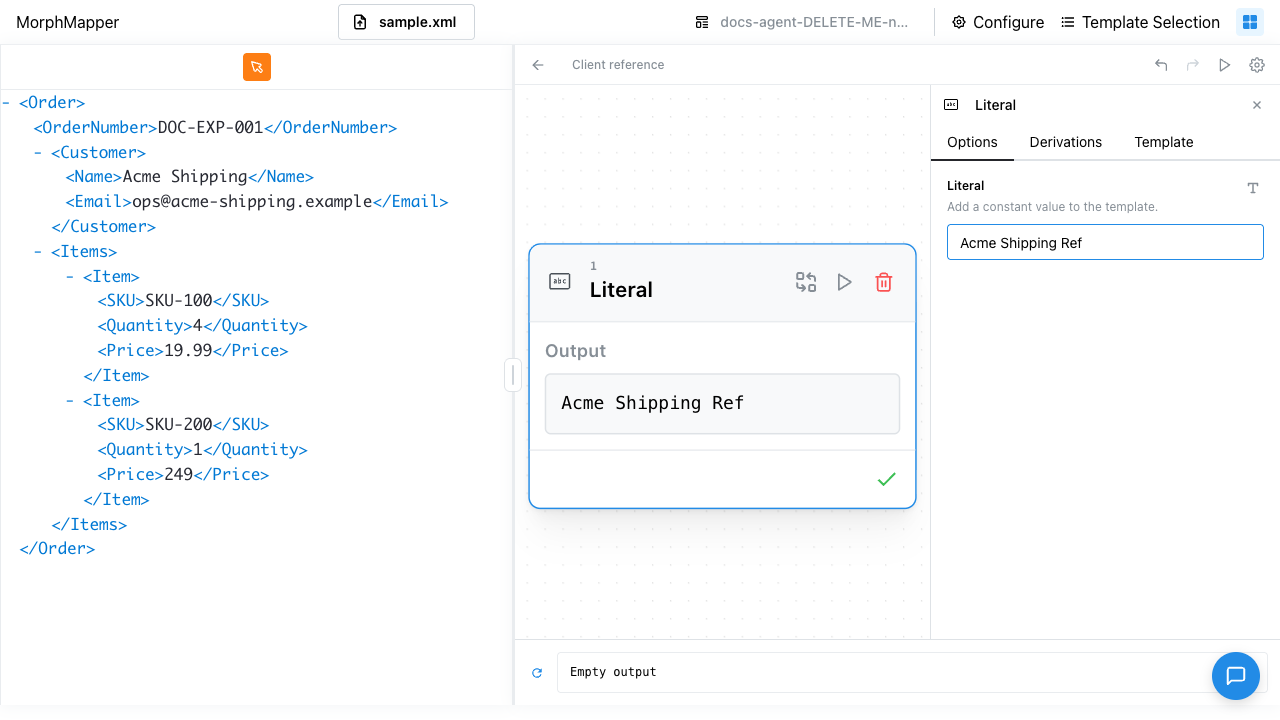Run the template from the top toolbar
Viewport: 1280px width, 720px height.
coord(1225,65)
